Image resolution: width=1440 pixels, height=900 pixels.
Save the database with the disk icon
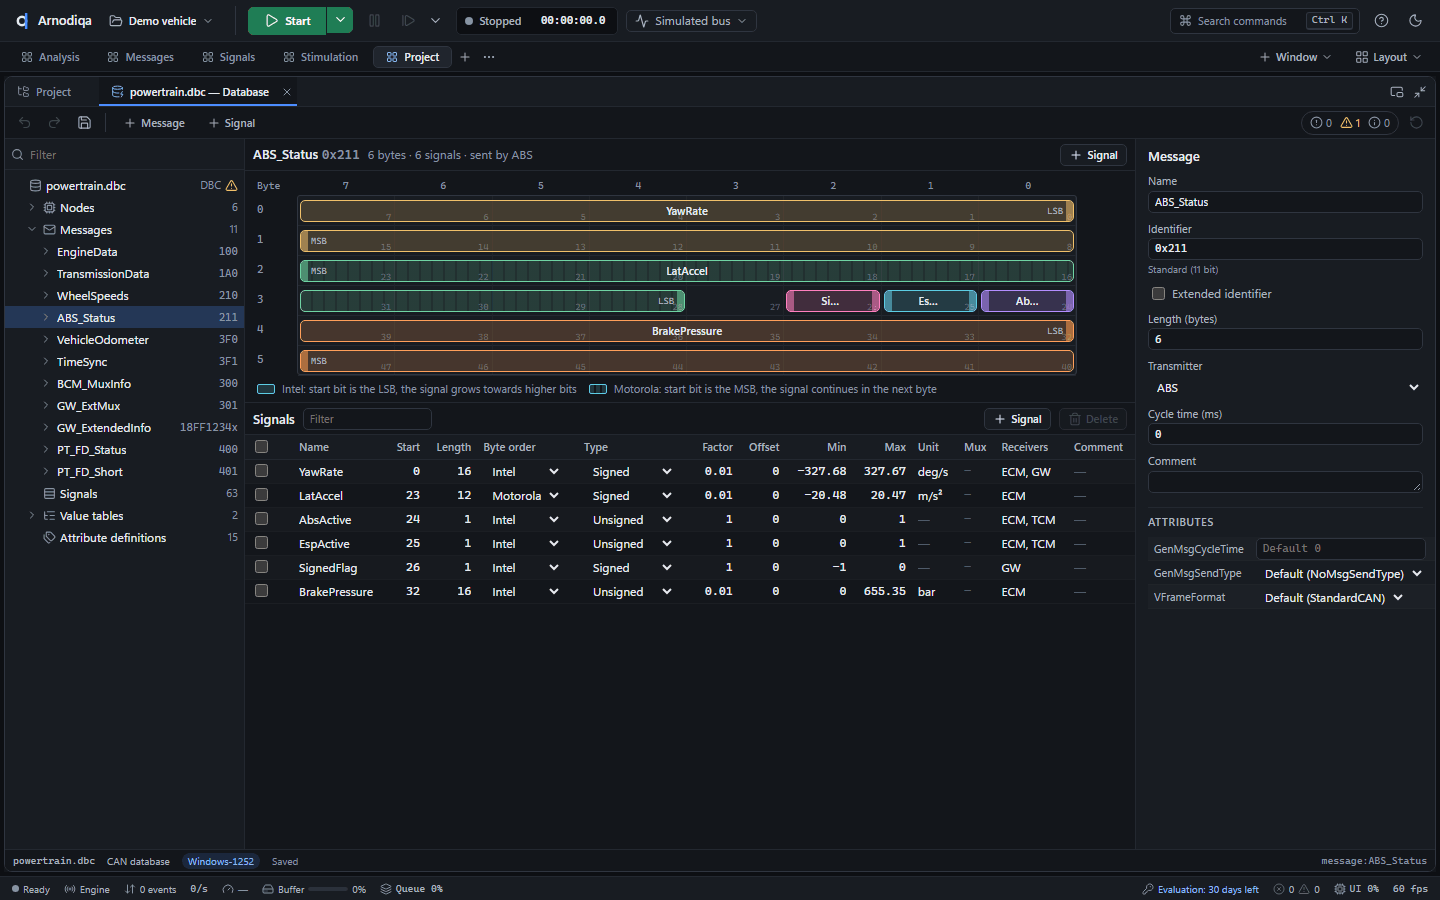click(84, 123)
